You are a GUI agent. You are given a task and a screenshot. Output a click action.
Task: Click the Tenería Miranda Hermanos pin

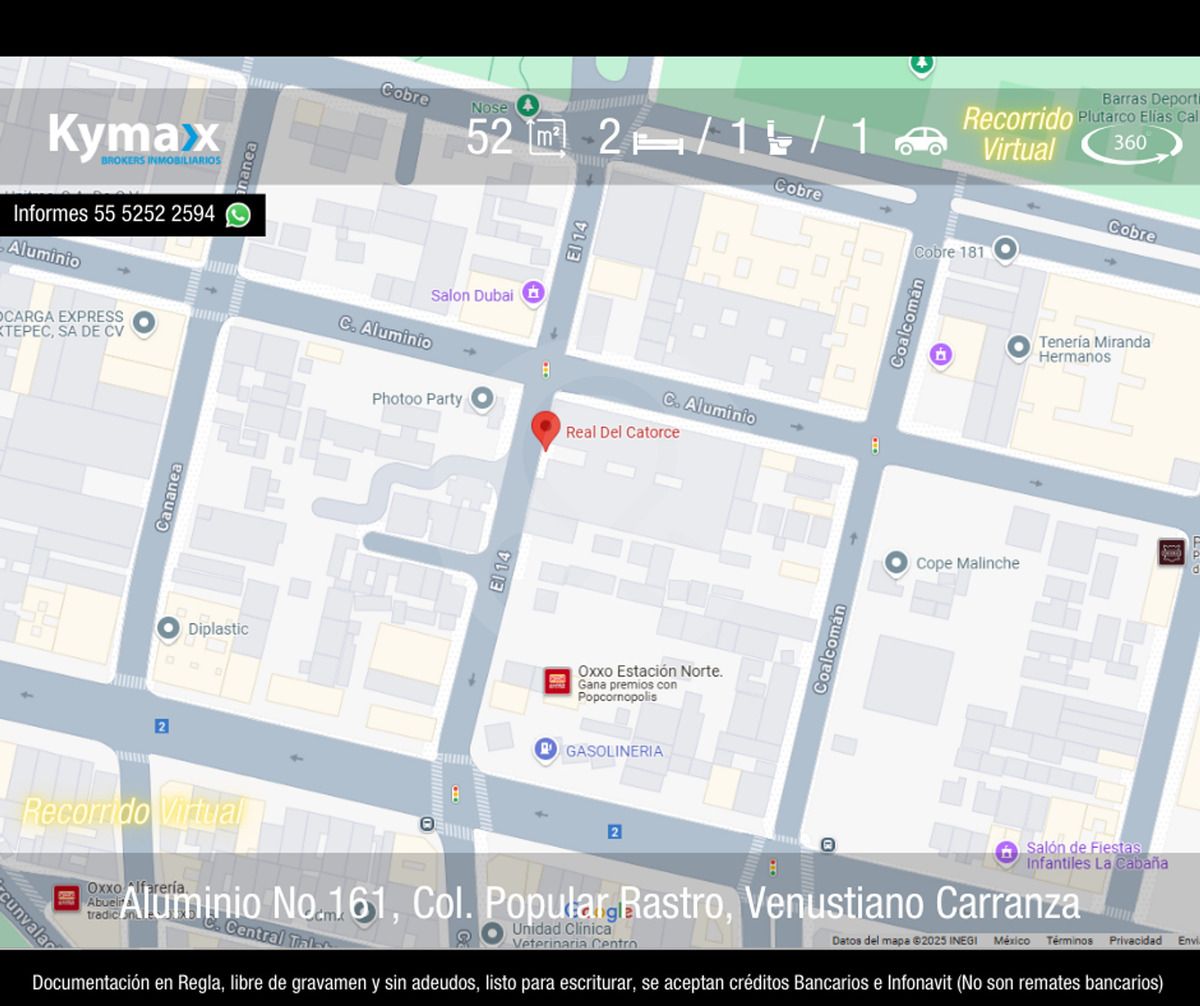pos(1018,348)
